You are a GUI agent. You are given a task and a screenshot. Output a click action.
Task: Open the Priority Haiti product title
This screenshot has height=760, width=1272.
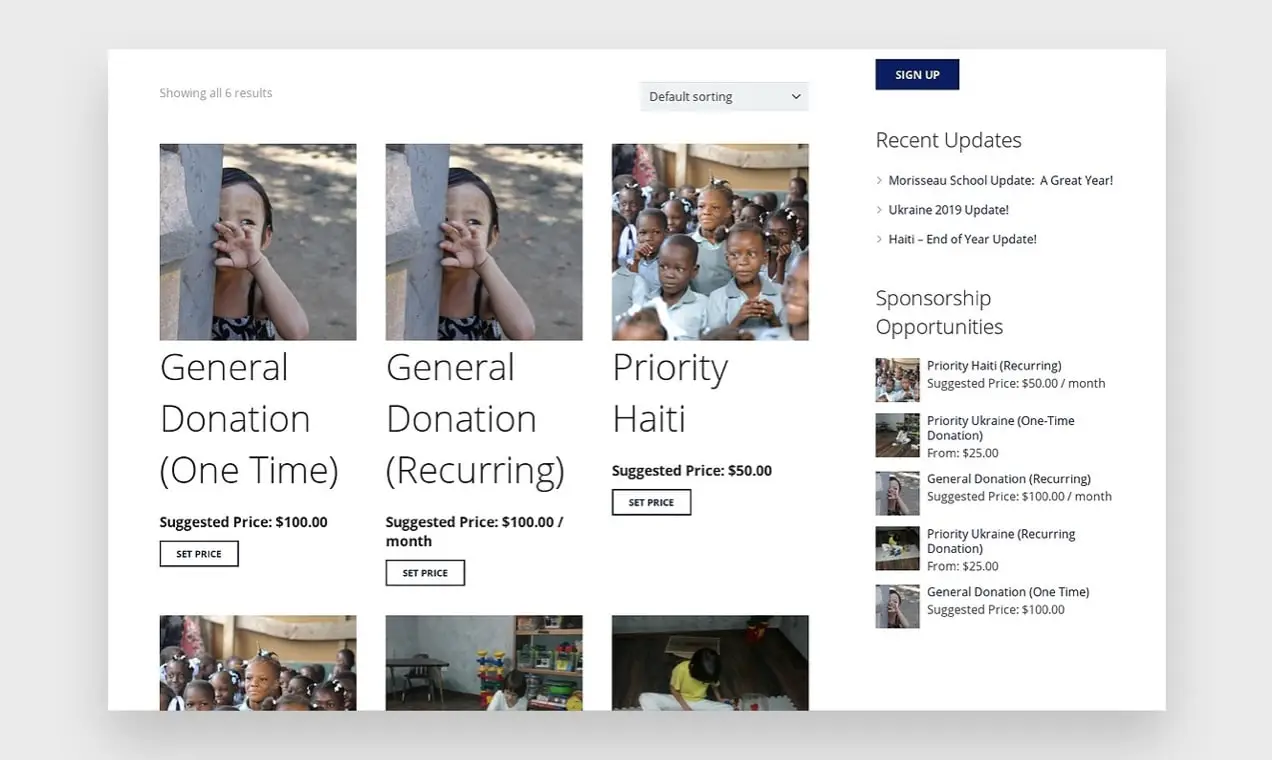pos(670,393)
